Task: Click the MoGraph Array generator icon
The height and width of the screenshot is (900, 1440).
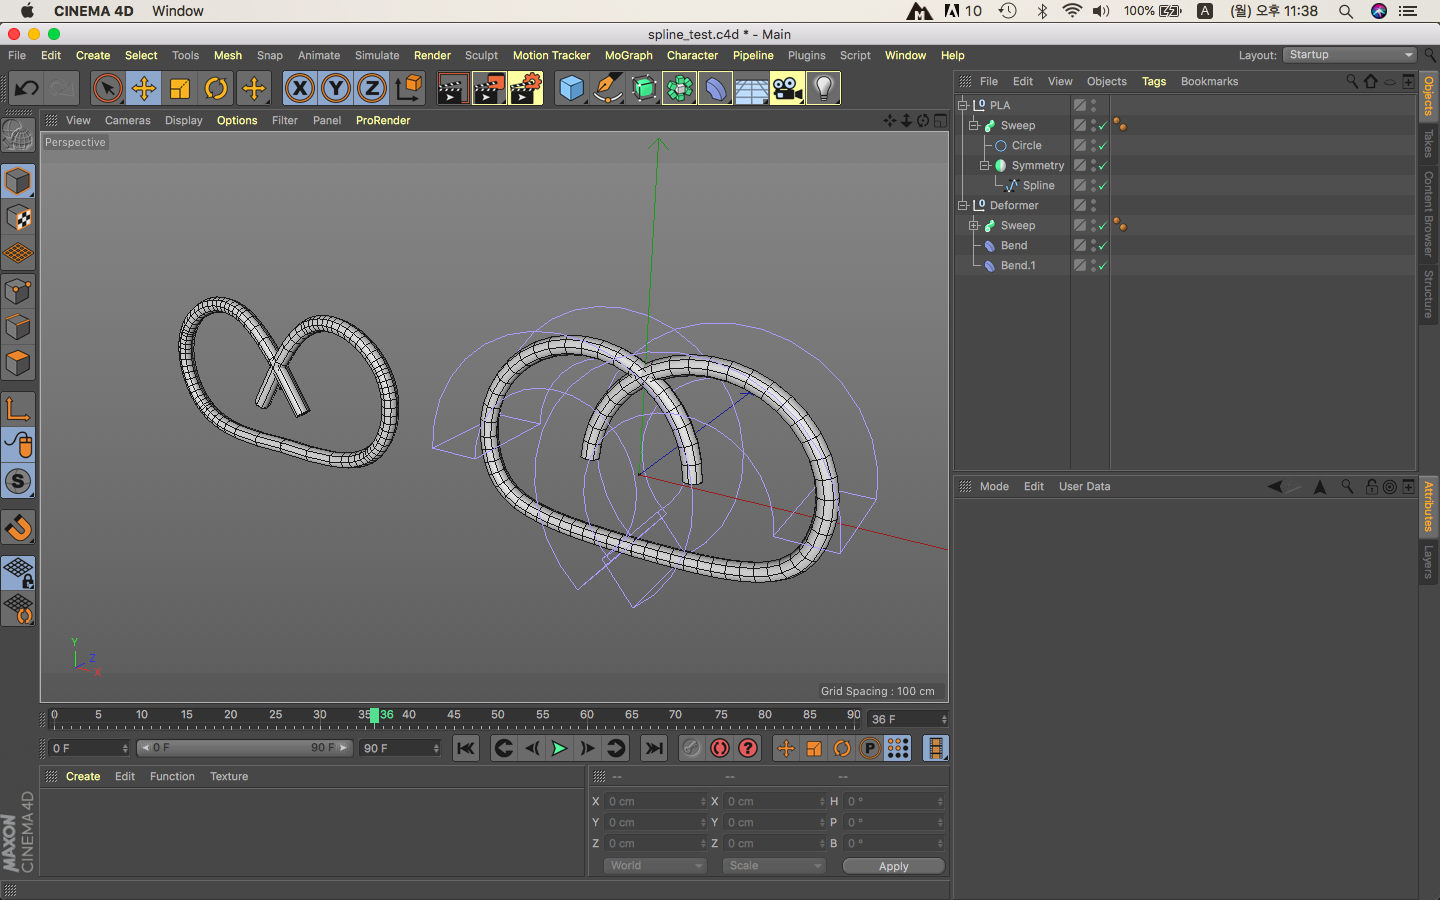Action: 680,88
